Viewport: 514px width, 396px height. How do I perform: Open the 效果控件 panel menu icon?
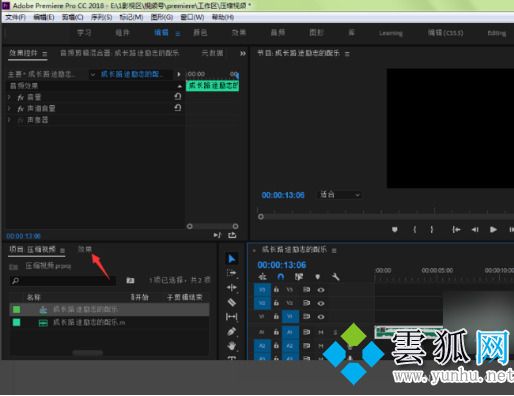click(45, 53)
